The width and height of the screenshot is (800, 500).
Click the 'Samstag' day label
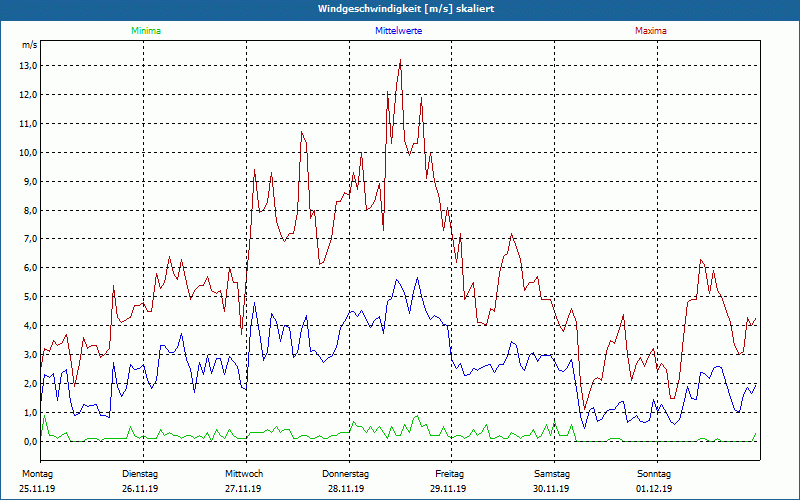[552, 474]
